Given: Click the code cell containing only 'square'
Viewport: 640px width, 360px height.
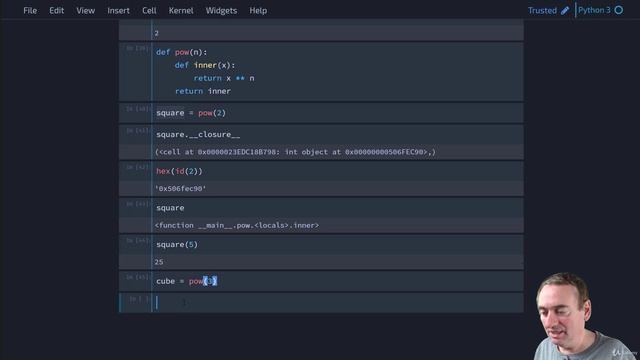Looking at the screenshot, I should 338,208.
